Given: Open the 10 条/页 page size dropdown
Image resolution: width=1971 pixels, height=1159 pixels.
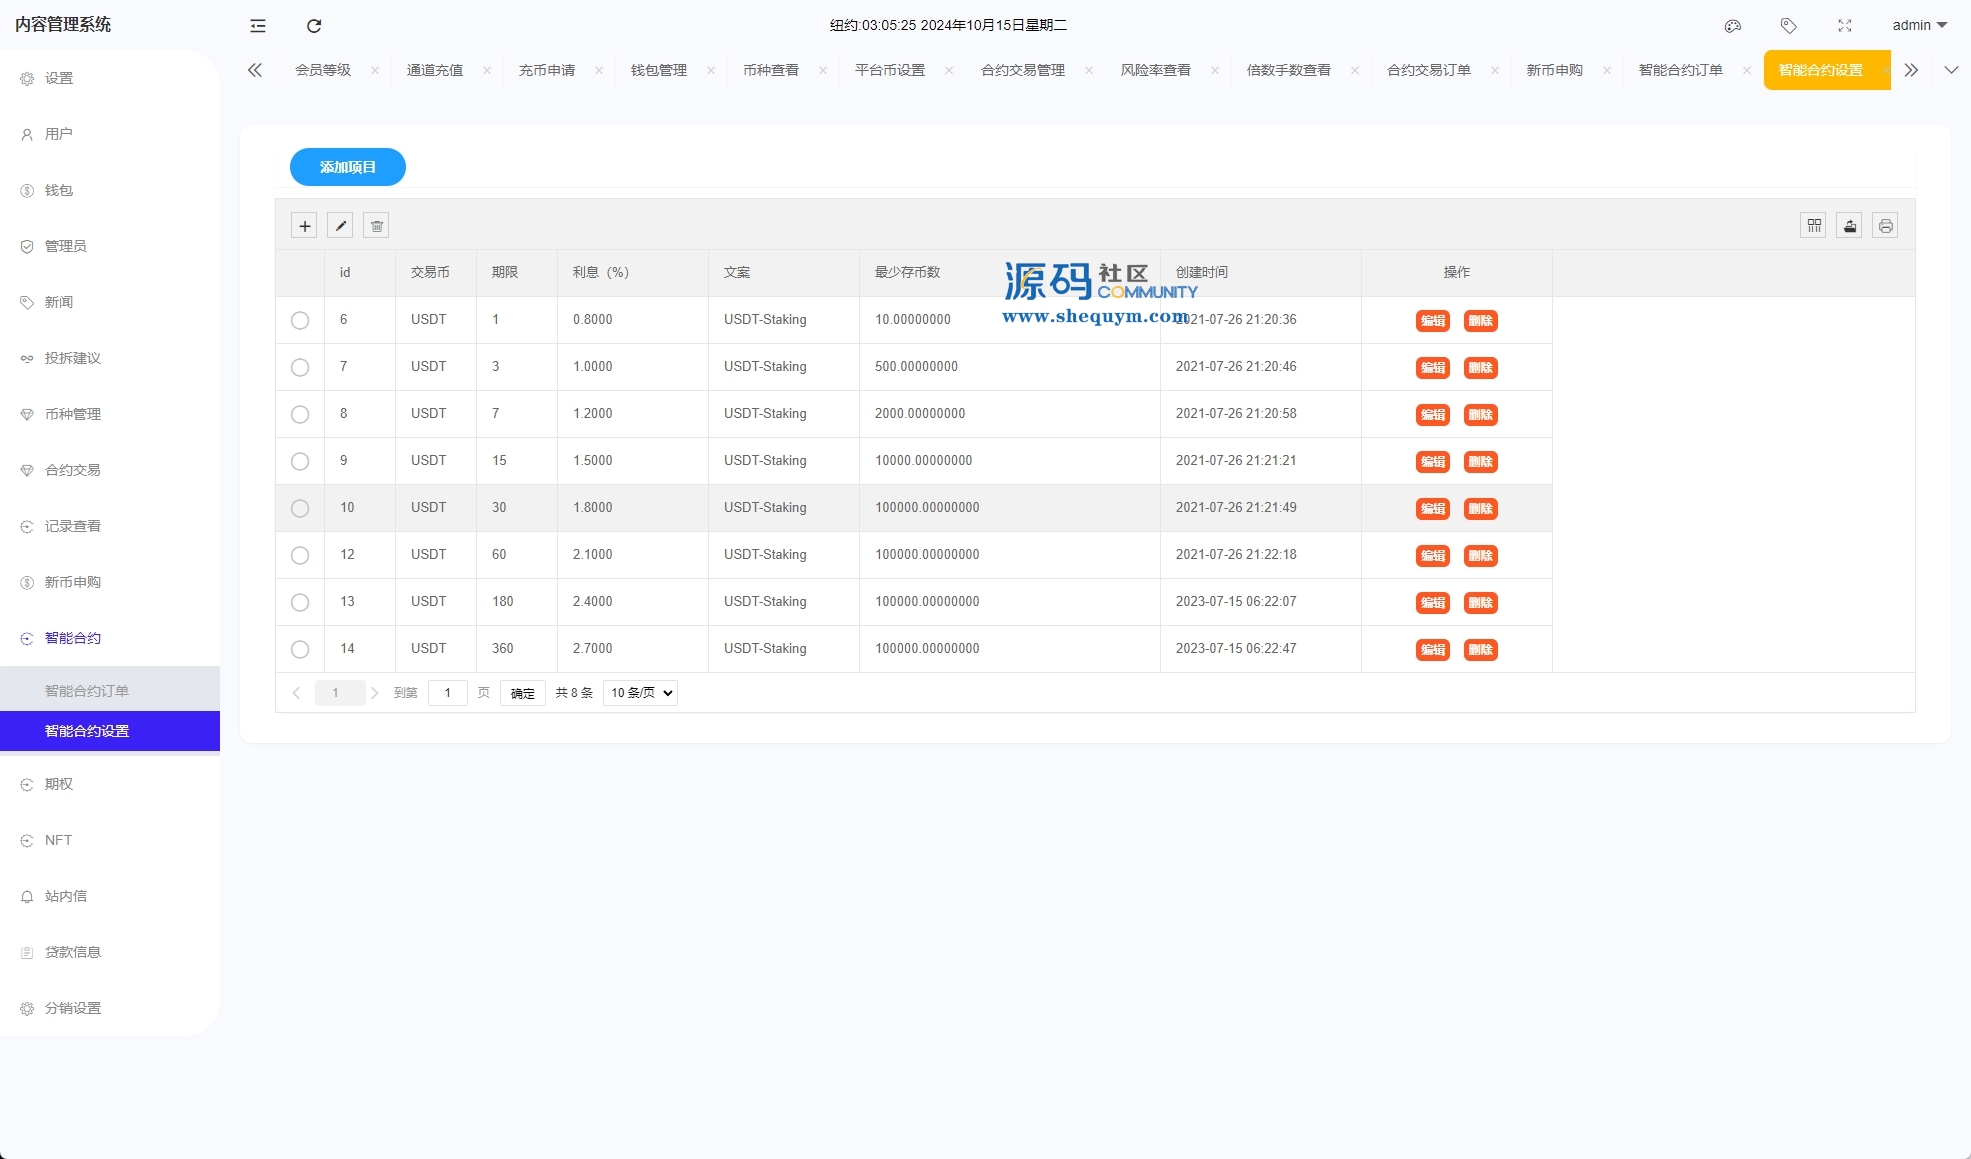Looking at the screenshot, I should (640, 693).
